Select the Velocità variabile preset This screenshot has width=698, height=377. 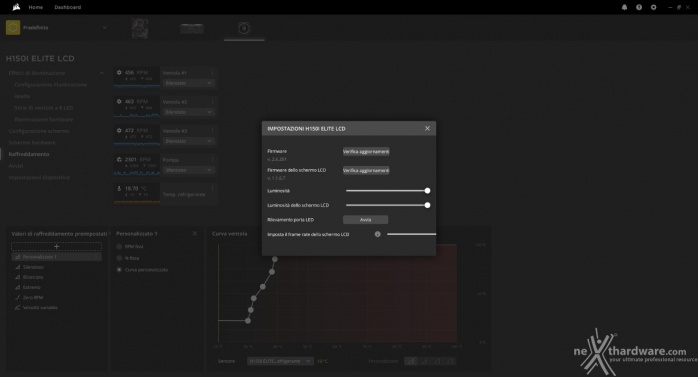pyautogui.click(x=40, y=308)
